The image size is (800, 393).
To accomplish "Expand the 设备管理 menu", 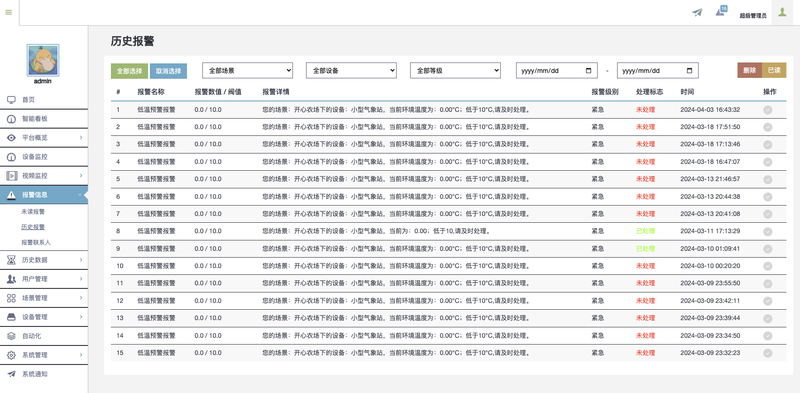I will coord(44,317).
